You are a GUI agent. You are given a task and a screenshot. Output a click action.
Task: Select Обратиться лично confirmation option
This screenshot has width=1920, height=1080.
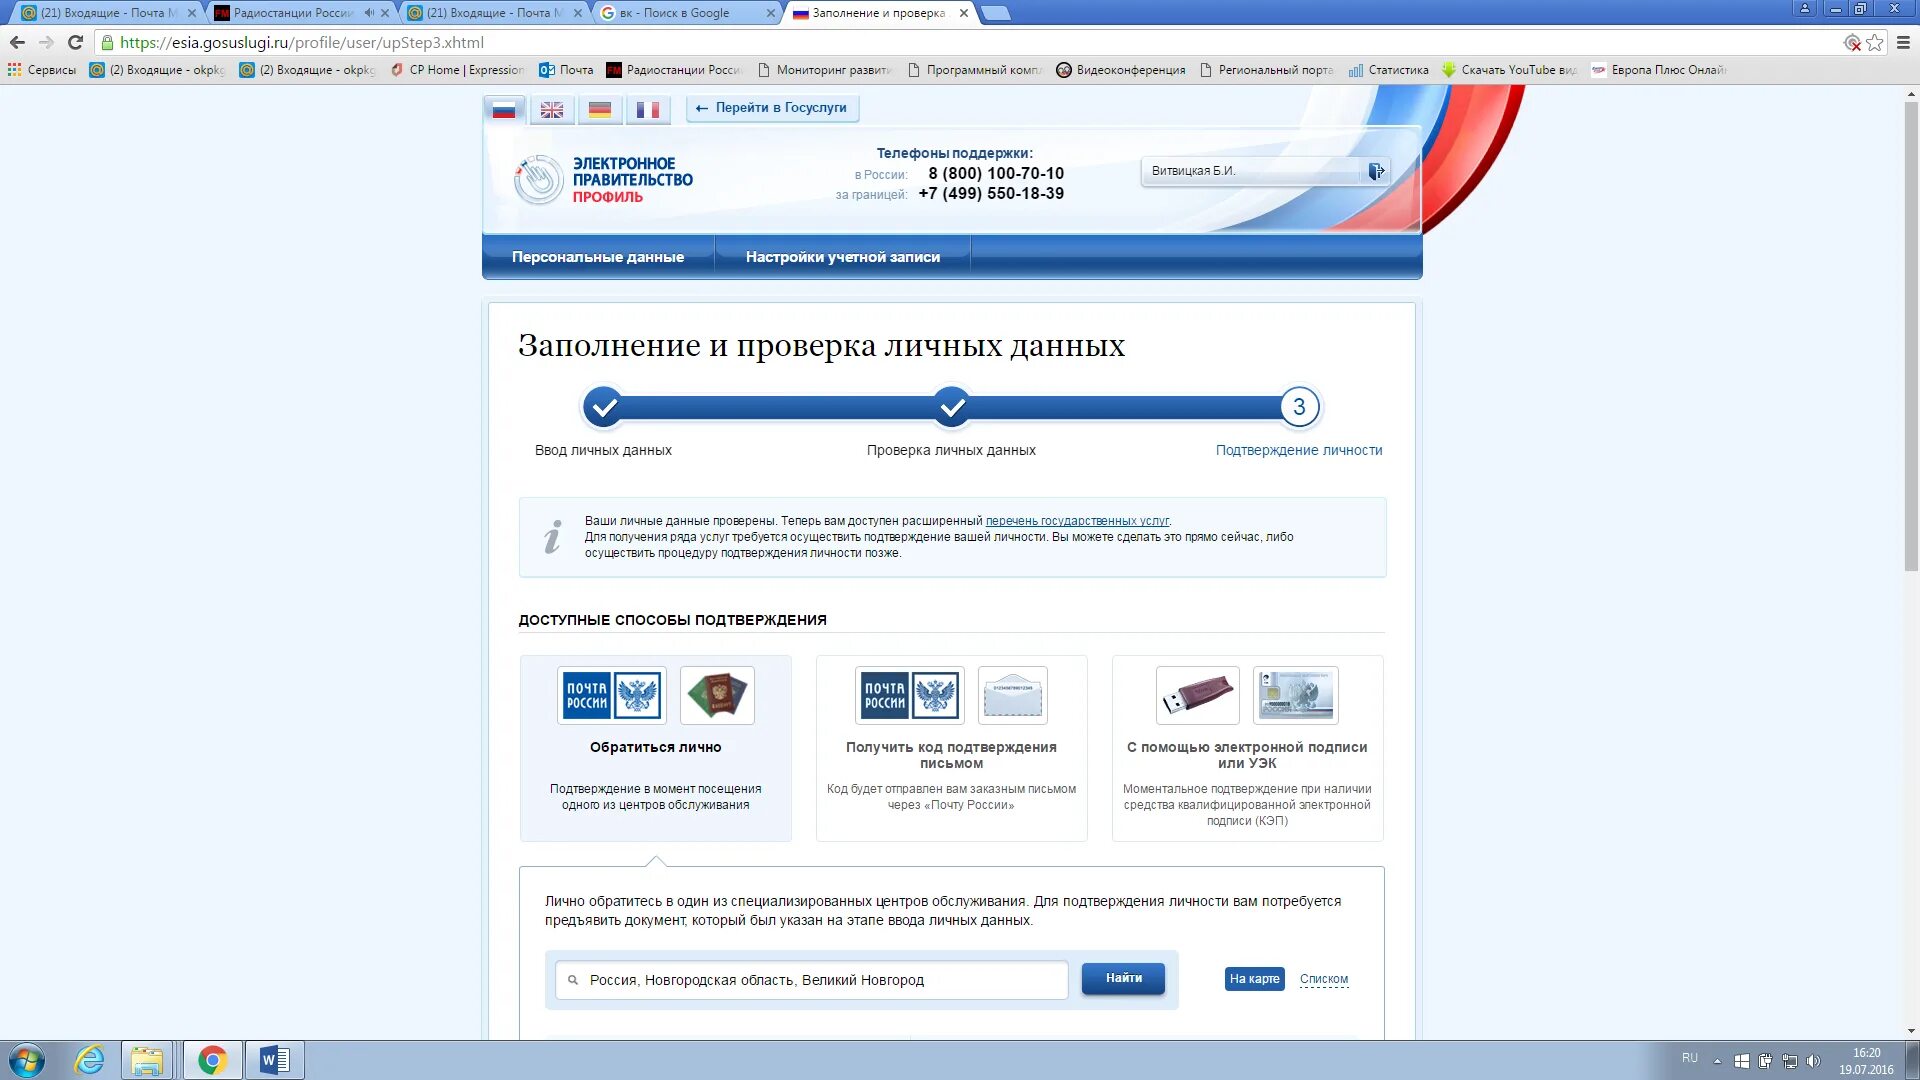point(656,748)
